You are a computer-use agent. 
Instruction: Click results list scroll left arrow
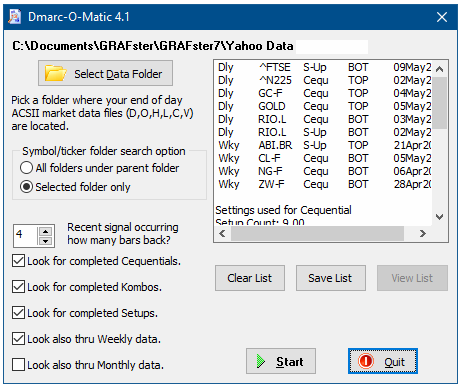pyautogui.click(x=222, y=234)
